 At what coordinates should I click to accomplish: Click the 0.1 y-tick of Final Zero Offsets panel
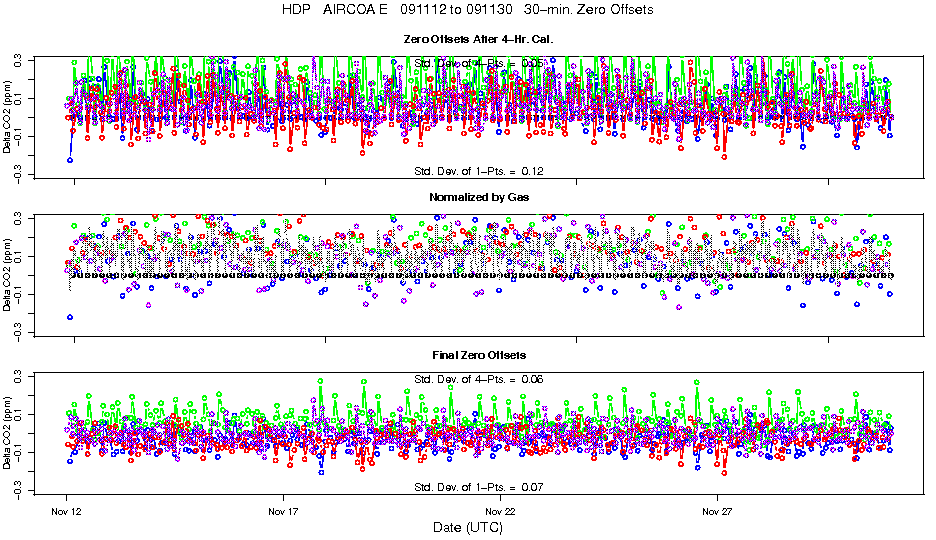click(18, 414)
